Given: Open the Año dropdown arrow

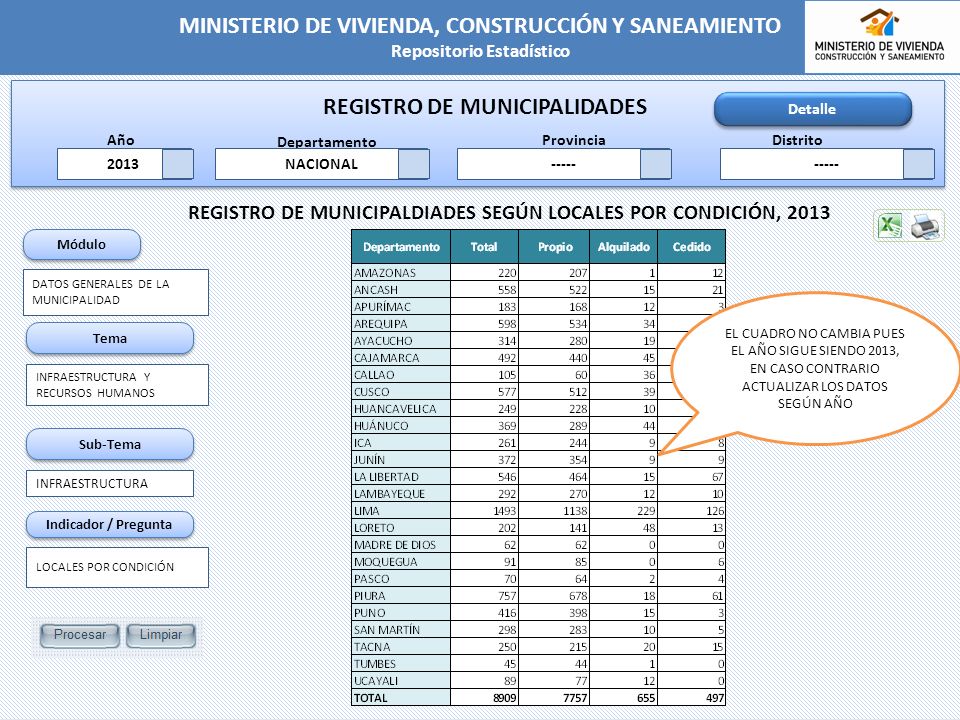Looking at the screenshot, I should tap(178, 164).
